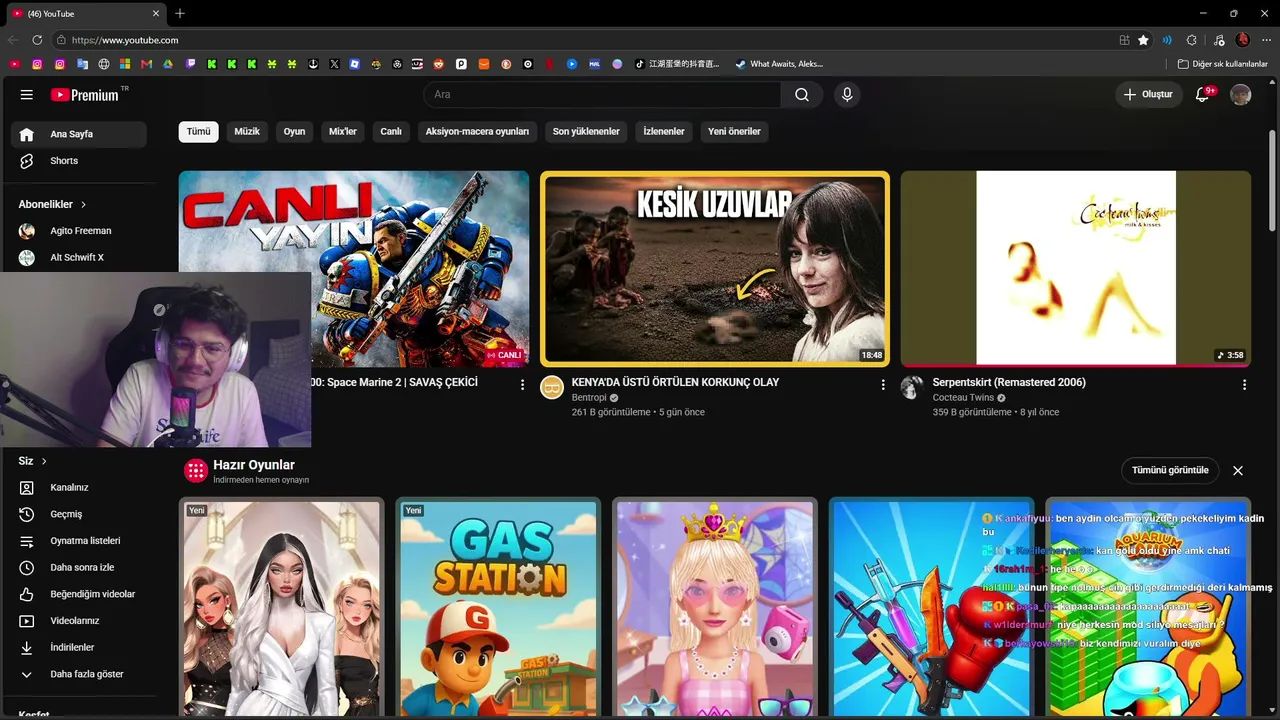The width and height of the screenshot is (1280, 720).
Task: Select the Son yüklenenler chip
Action: tap(586, 131)
